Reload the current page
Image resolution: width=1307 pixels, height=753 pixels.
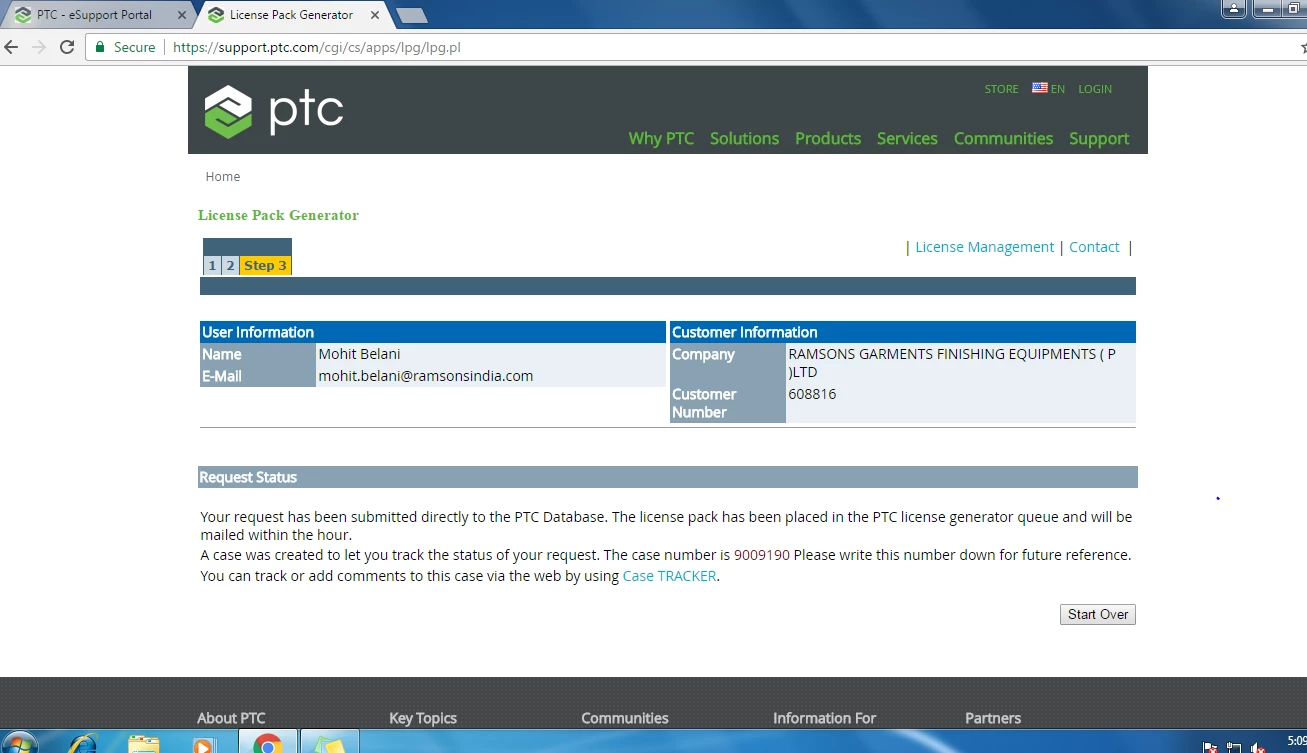pyautogui.click(x=67, y=47)
